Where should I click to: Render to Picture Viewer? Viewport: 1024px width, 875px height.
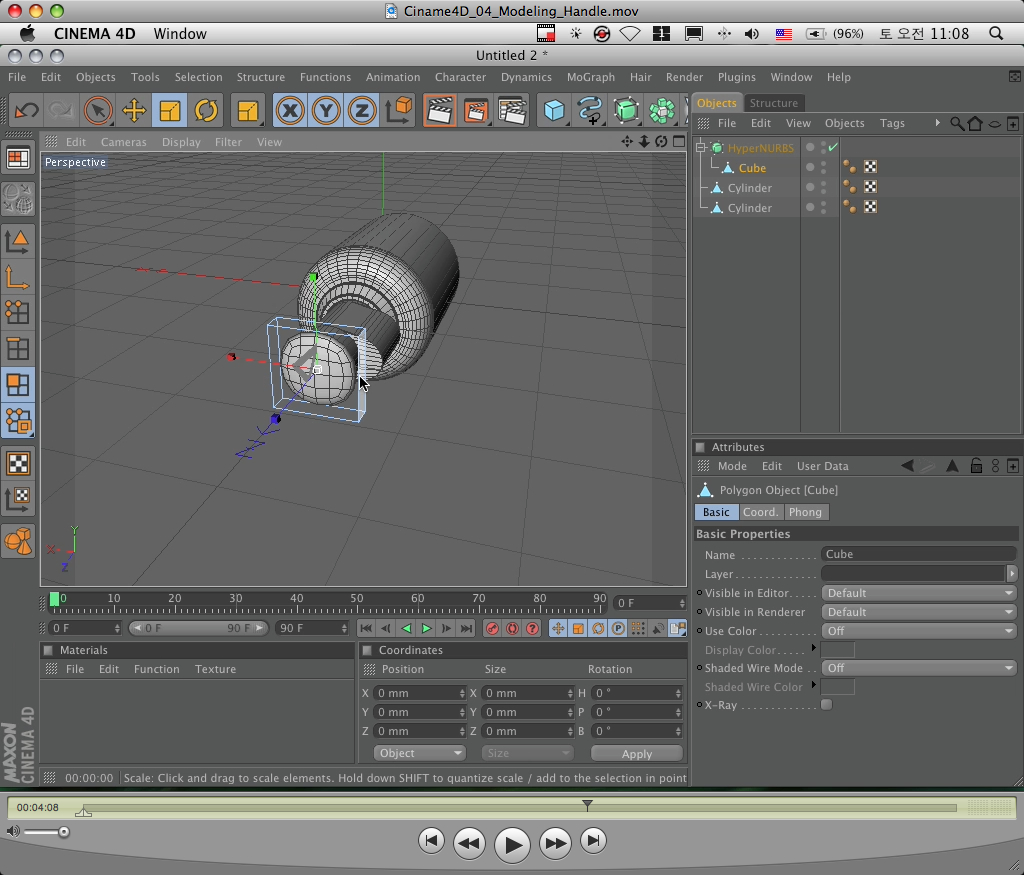coord(476,110)
